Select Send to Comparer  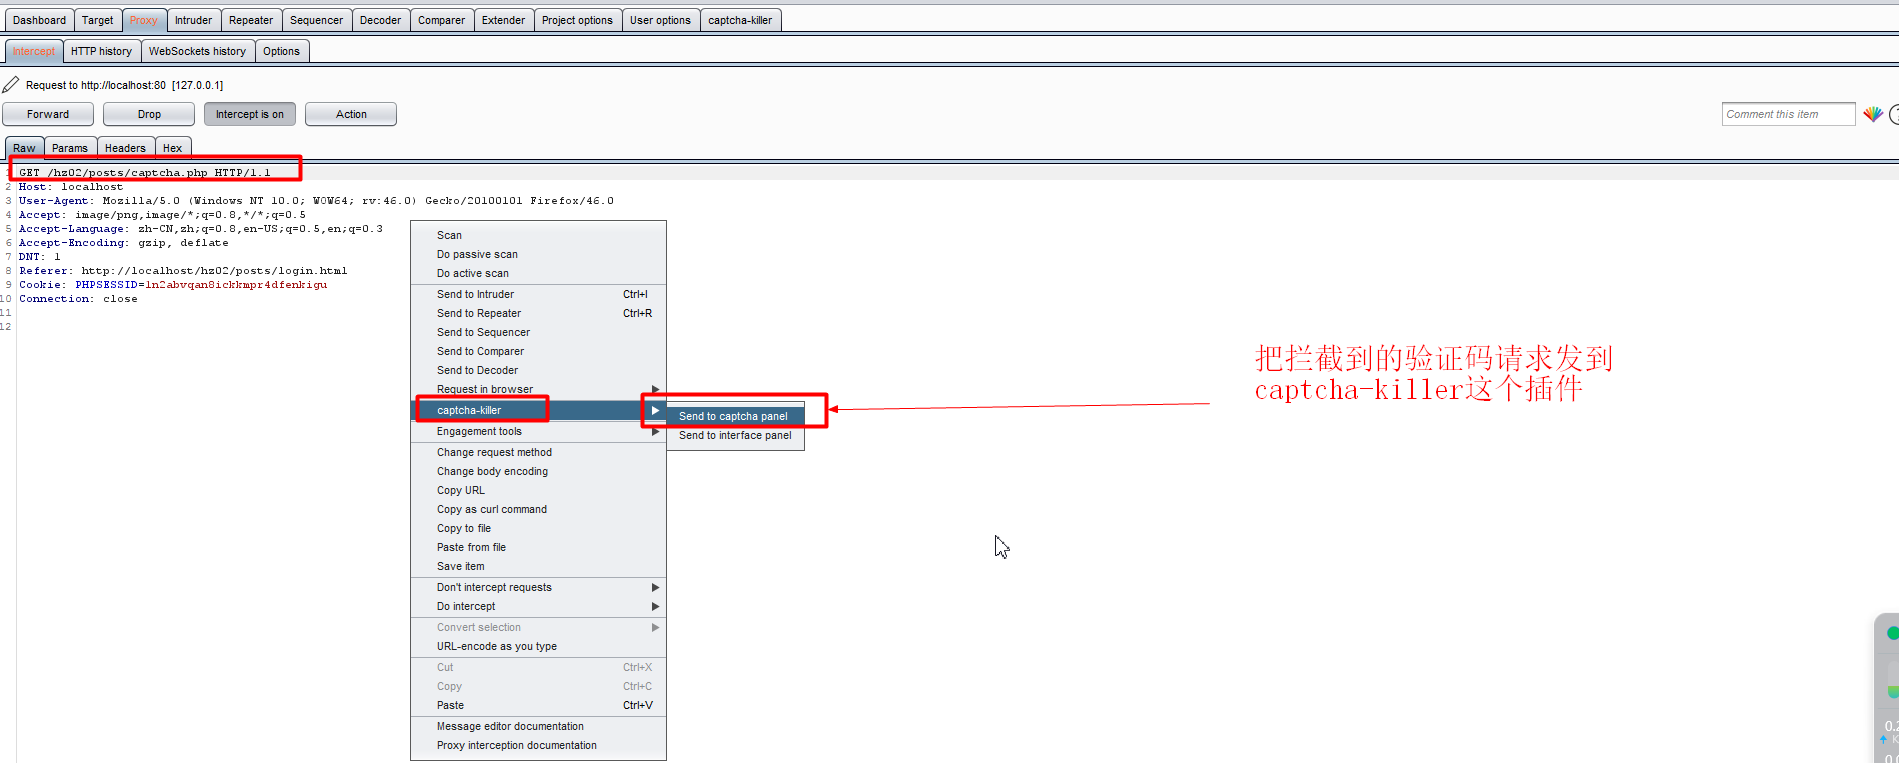[538, 352]
